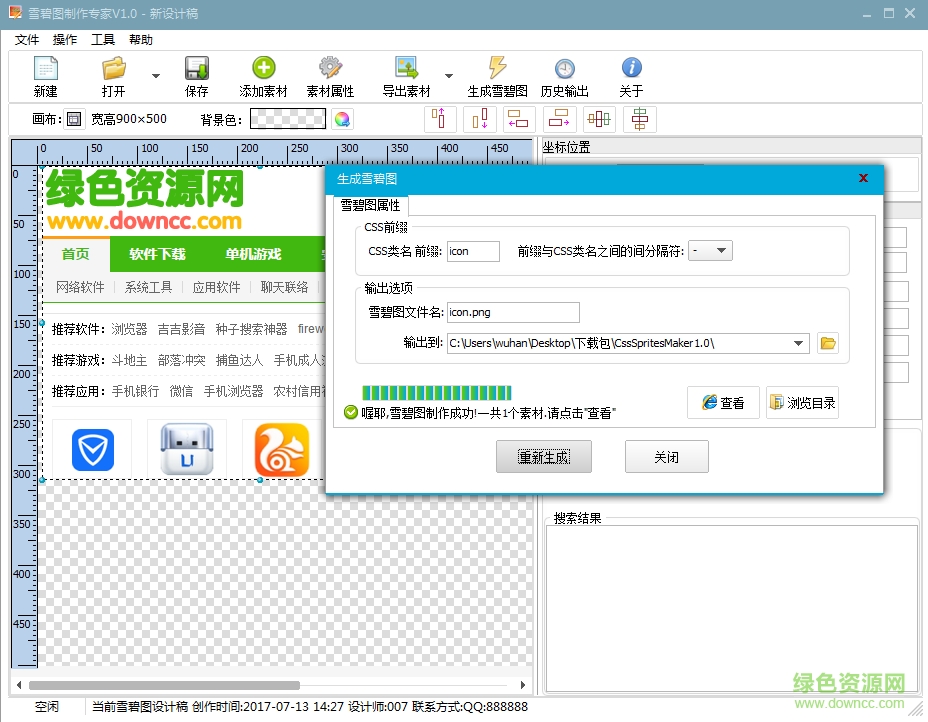Open the color wheel picker for 背景色
This screenshot has width=928, height=722.
click(342, 119)
